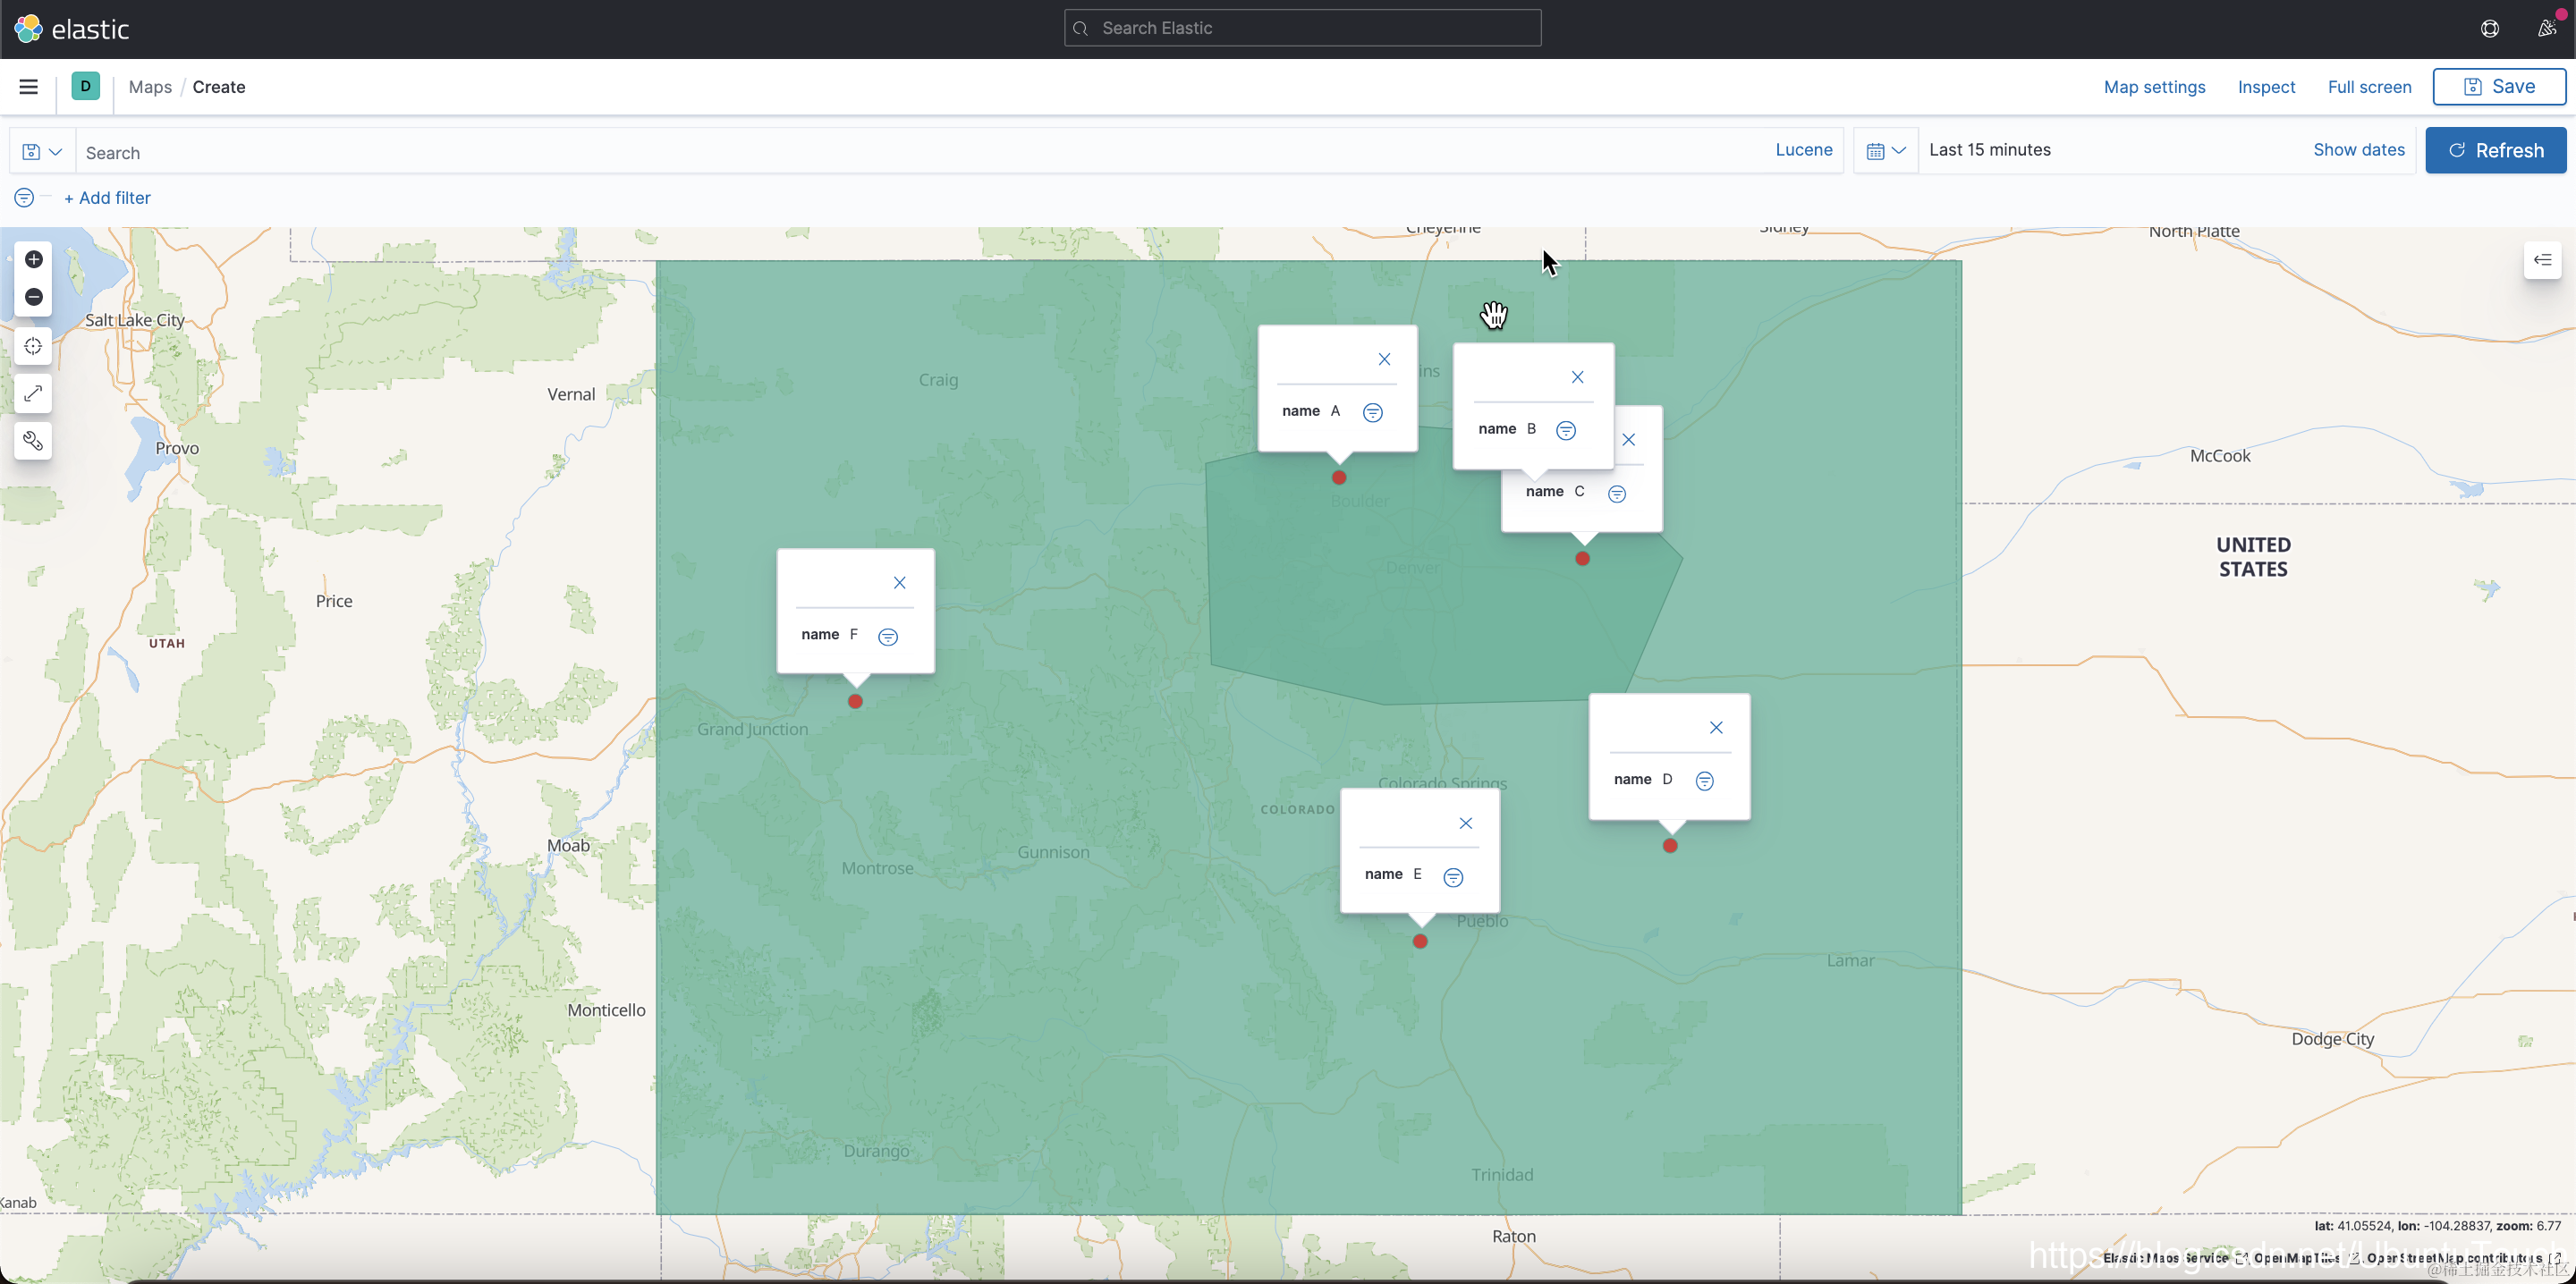Viewport: 2576px width, 1284px height.
Task: Open the filter options menu icon
Action: tap(24, 198)
